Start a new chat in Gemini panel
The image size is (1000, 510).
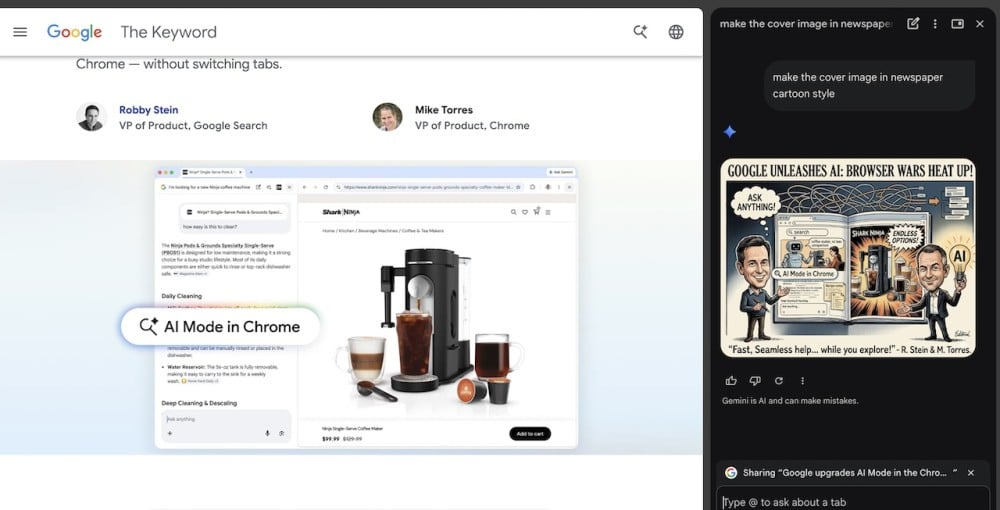913,24
